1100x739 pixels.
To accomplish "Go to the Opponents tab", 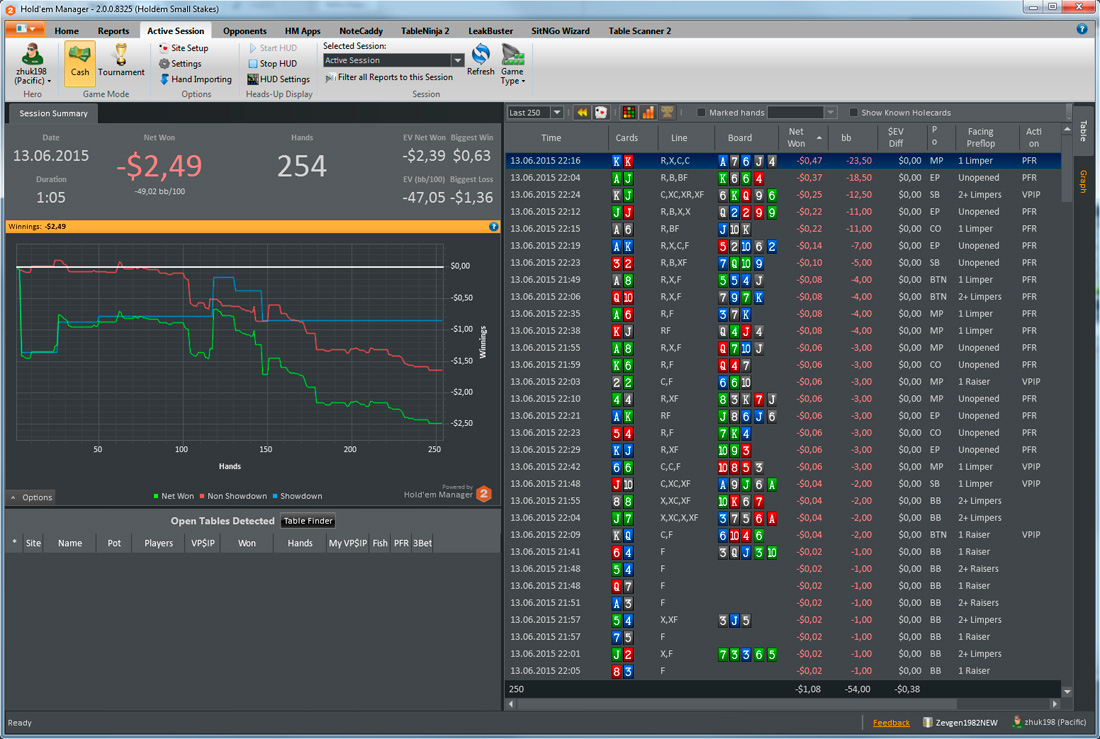I will click(x=245, y=31).
